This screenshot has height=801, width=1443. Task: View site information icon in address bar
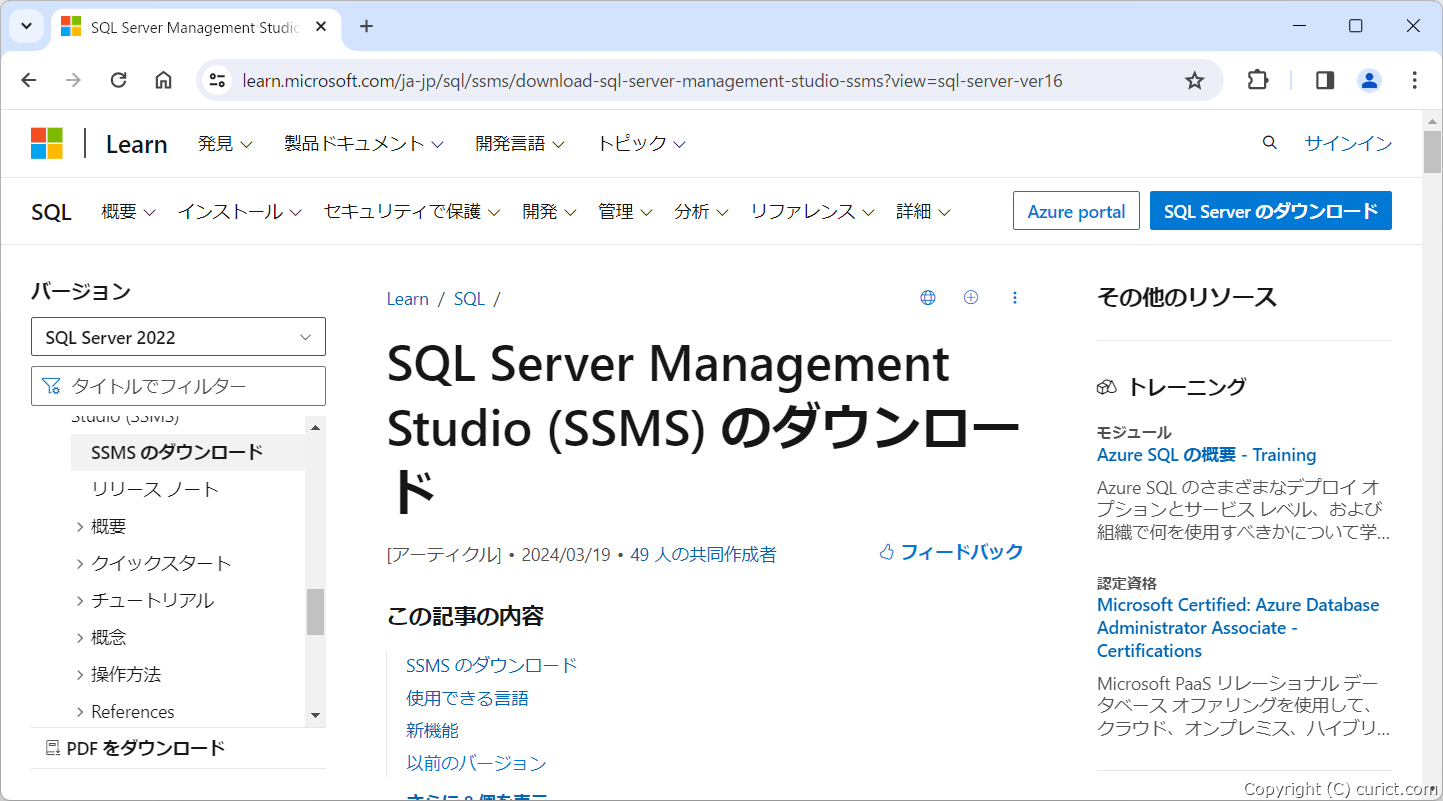click(217, 80)
